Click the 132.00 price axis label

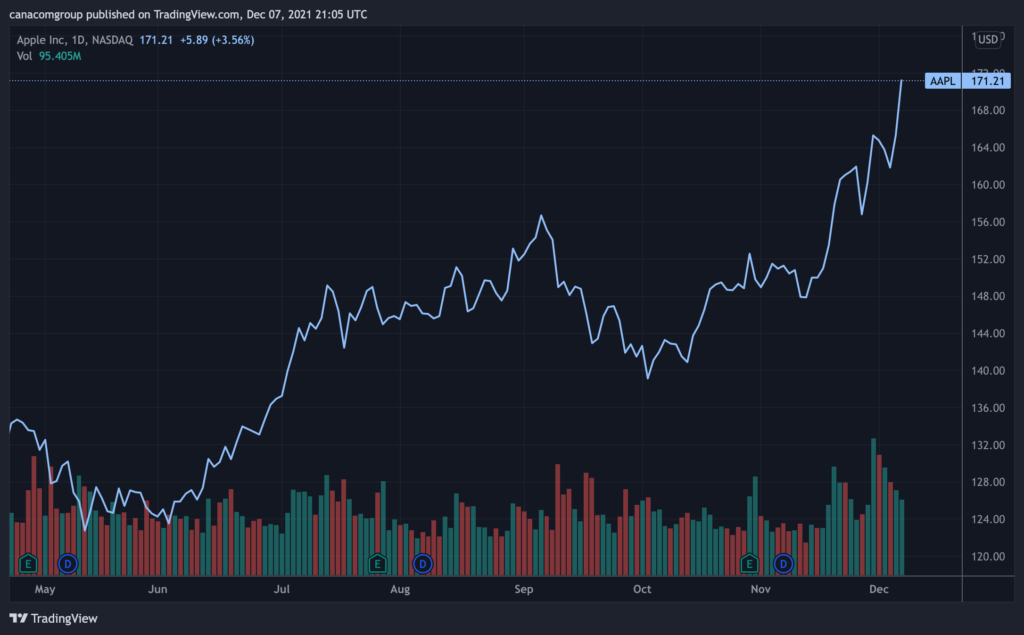pos(988,445)
